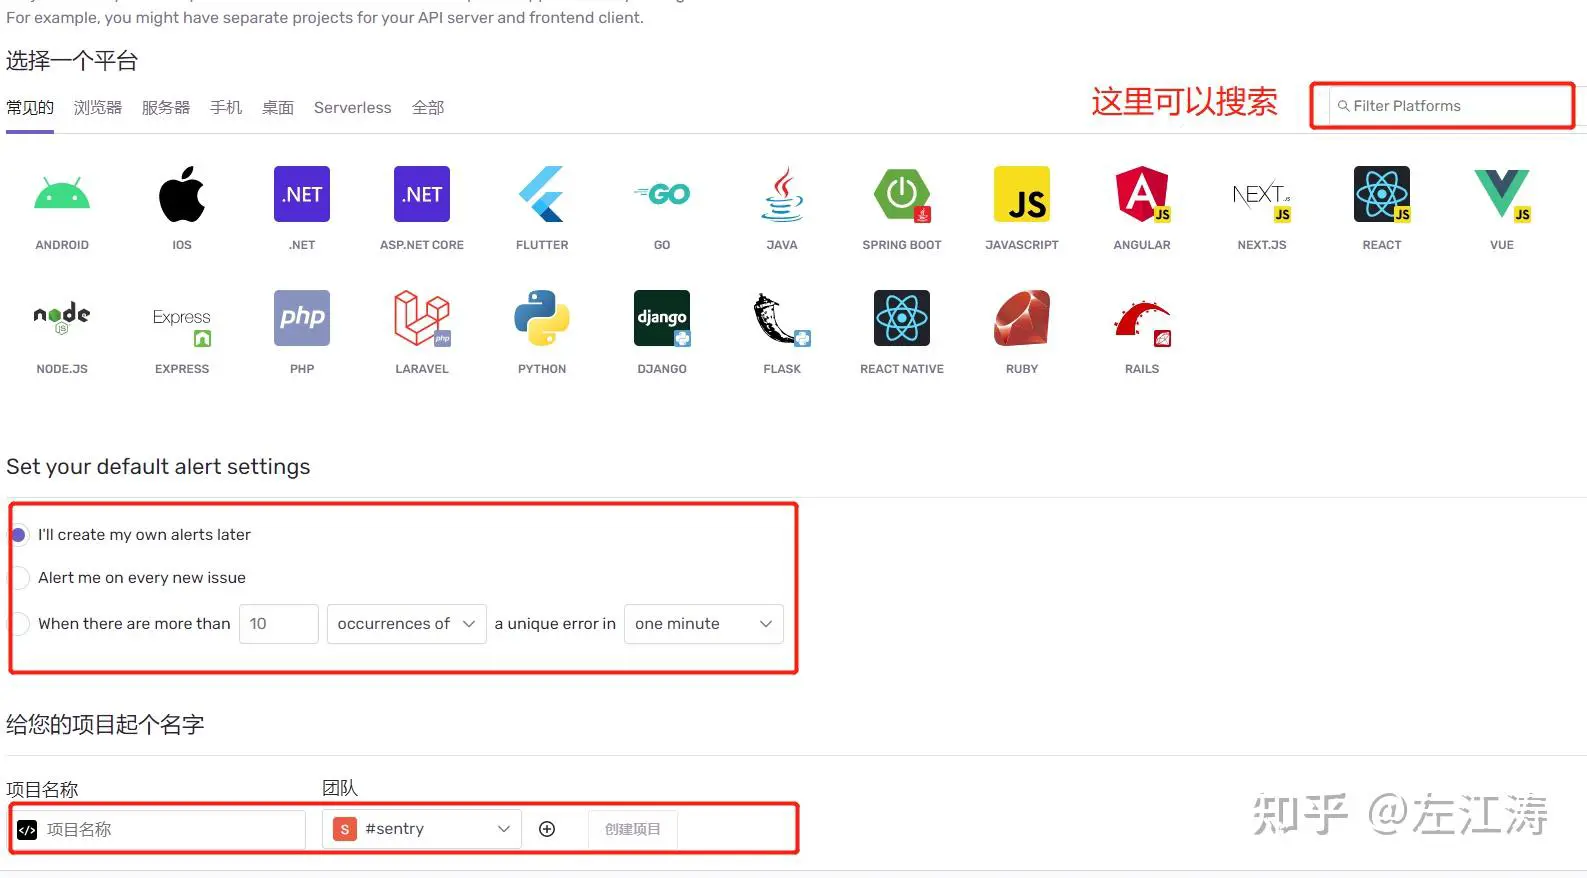
Task: Expand the "one minute" interval dropdown
Action: [x=703, y=624]
